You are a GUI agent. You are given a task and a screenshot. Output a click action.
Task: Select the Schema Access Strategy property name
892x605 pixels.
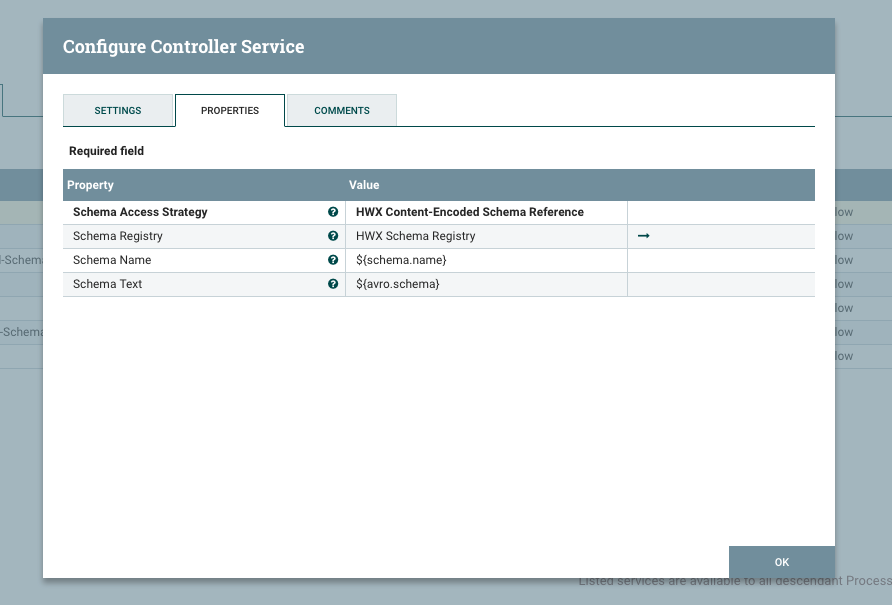(140, 212)
